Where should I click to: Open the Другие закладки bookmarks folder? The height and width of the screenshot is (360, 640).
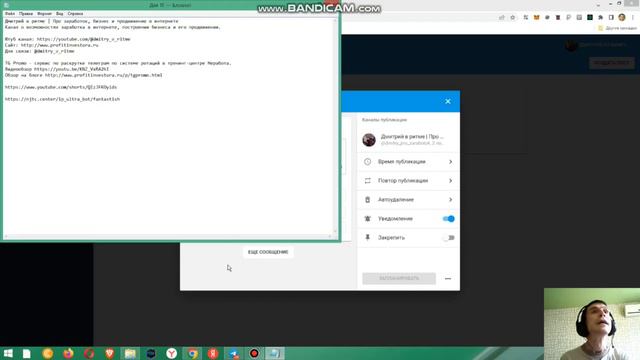point(618,28)
